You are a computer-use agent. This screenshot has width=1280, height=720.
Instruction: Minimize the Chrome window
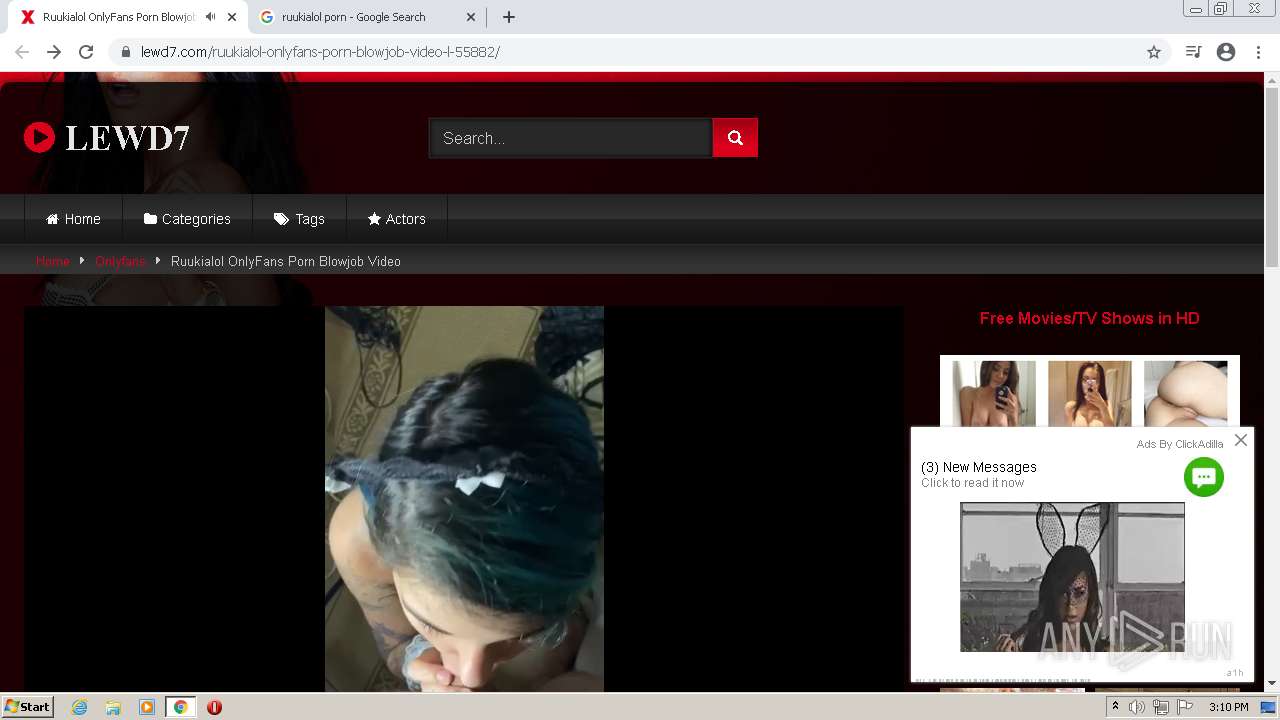click(1196, 9)
